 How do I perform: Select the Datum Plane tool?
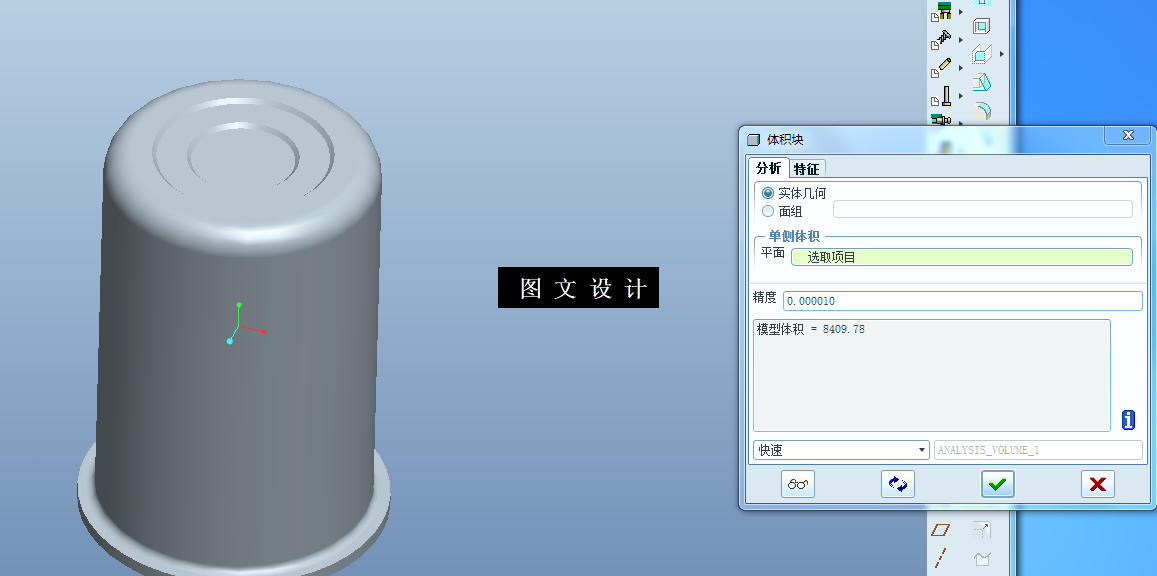click(940, 530)
